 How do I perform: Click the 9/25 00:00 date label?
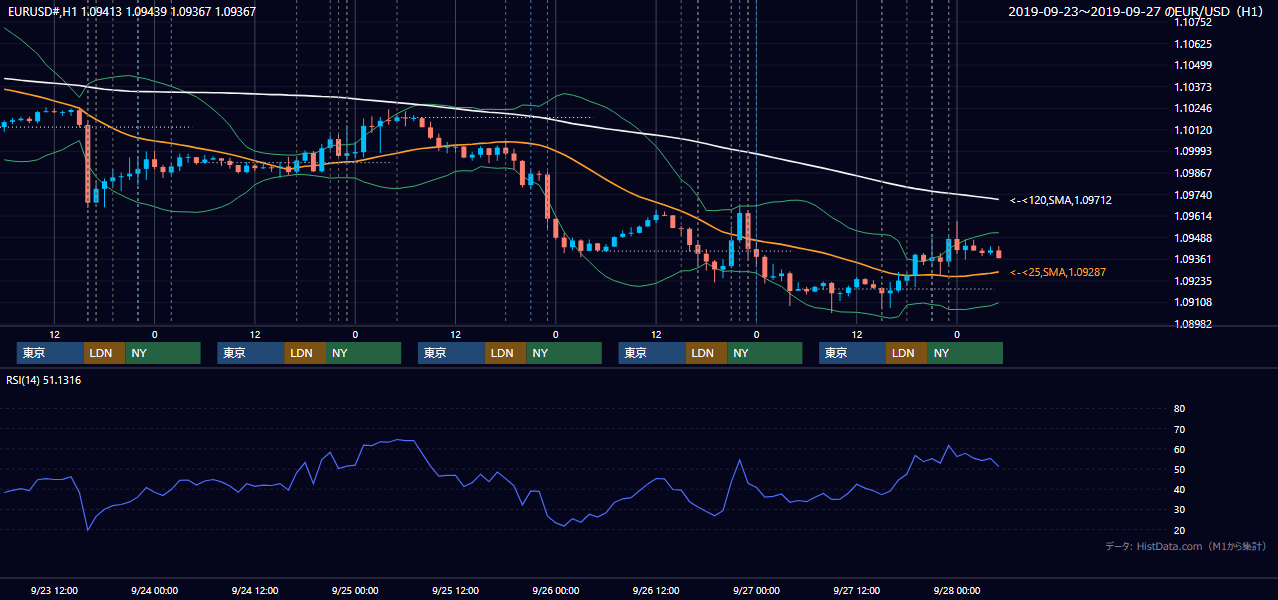pos(355,591)
